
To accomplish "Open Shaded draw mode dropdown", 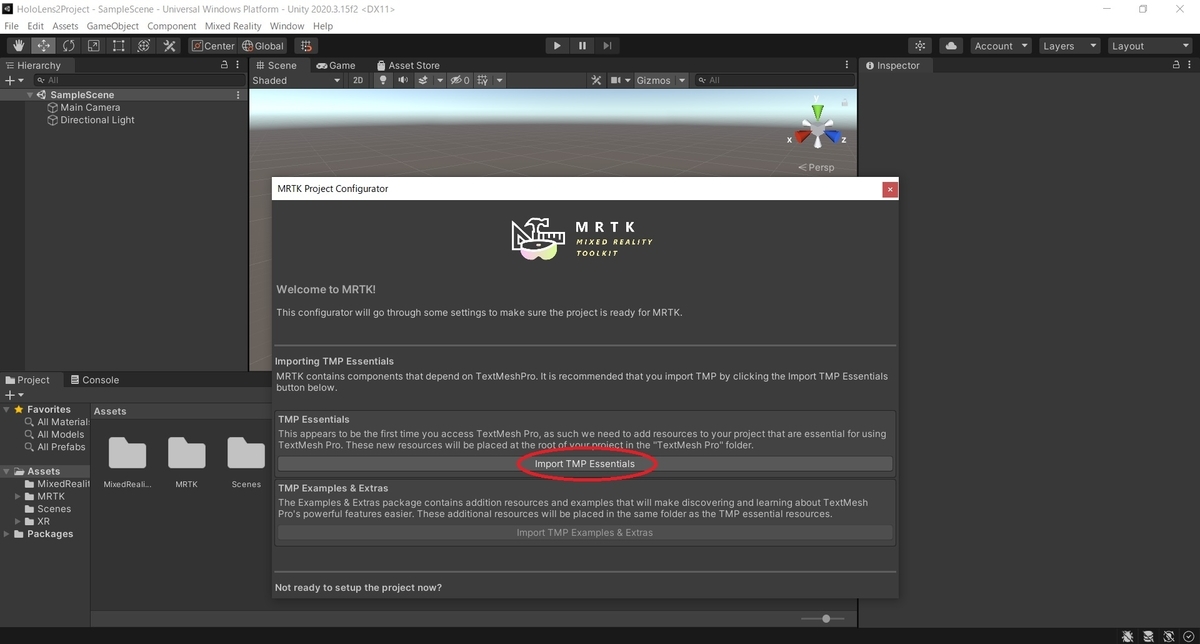I will [x=295, y=80].
